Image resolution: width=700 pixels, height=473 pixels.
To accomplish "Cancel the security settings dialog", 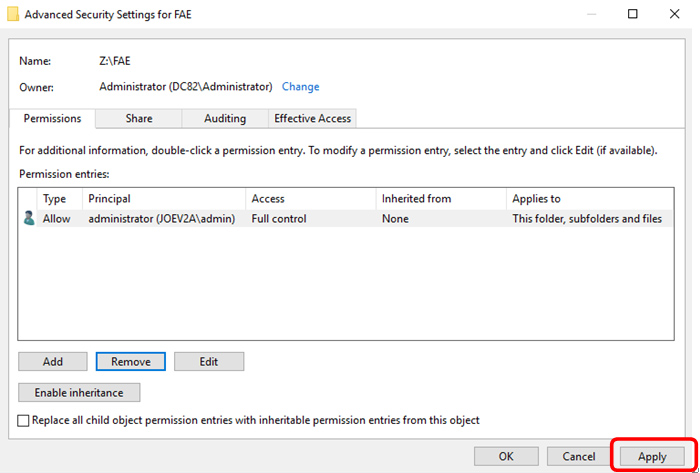I will pos(579,456).
